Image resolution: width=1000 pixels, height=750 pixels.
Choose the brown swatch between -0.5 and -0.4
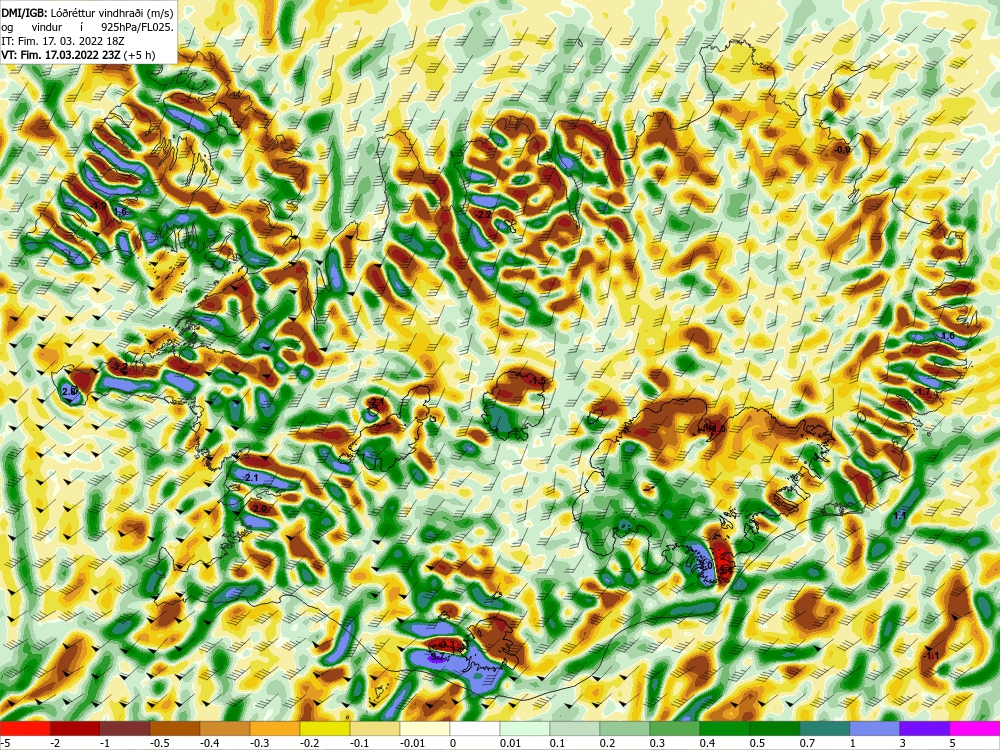coord(175,728)
